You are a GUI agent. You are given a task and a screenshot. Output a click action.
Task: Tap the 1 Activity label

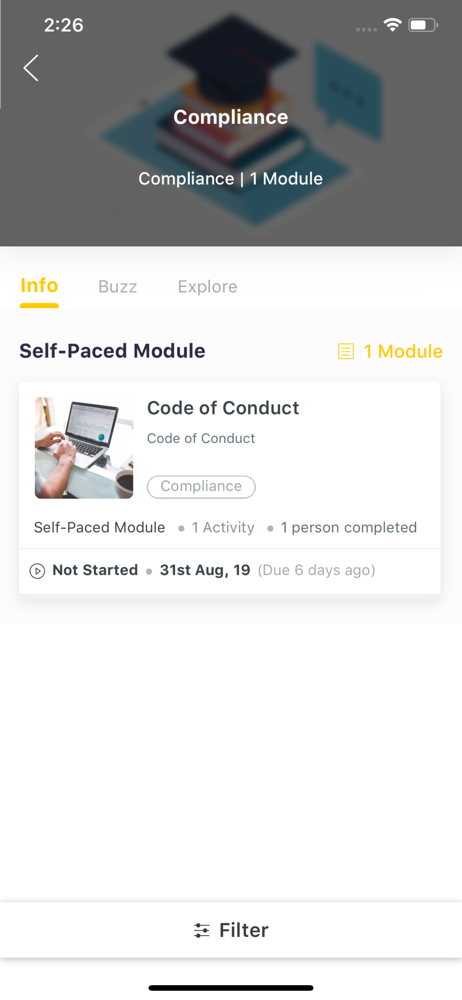click(x=223, y=528)
